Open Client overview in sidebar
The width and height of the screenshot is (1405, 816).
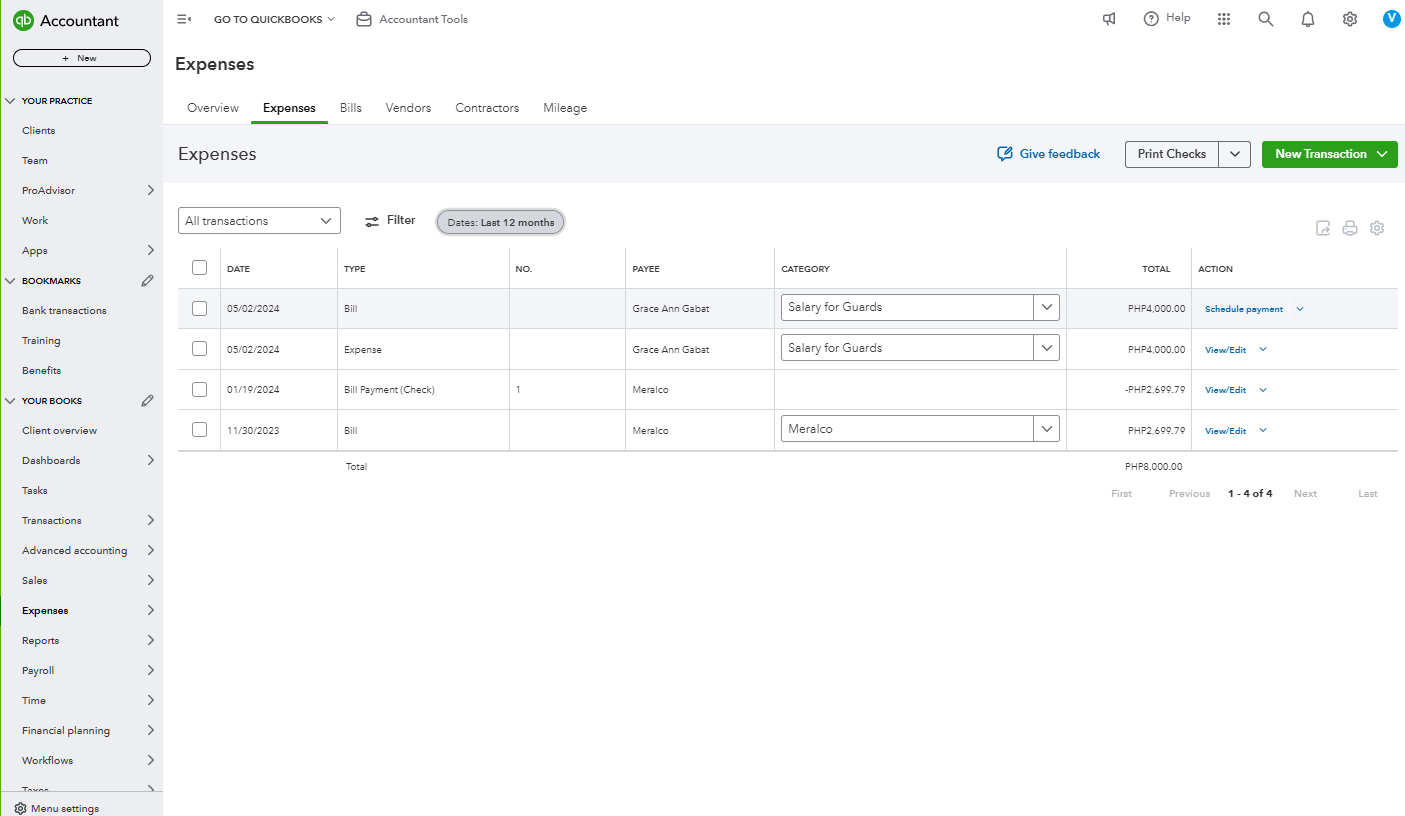point(60,431)
